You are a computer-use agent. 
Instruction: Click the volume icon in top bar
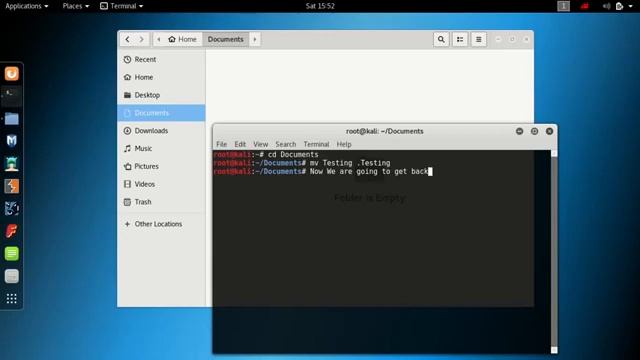coord(607,6)
